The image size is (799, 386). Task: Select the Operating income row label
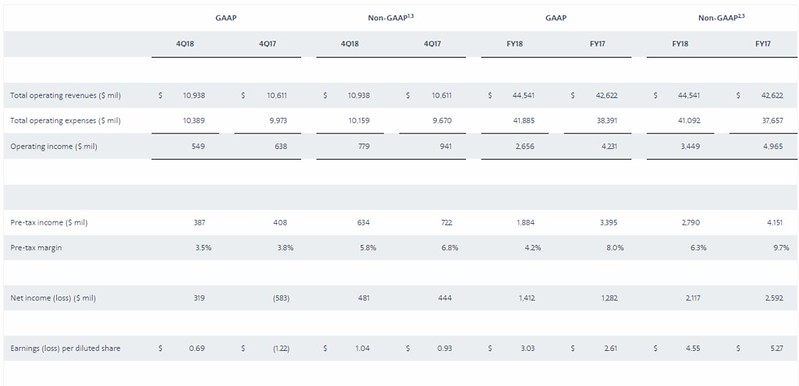54,146
